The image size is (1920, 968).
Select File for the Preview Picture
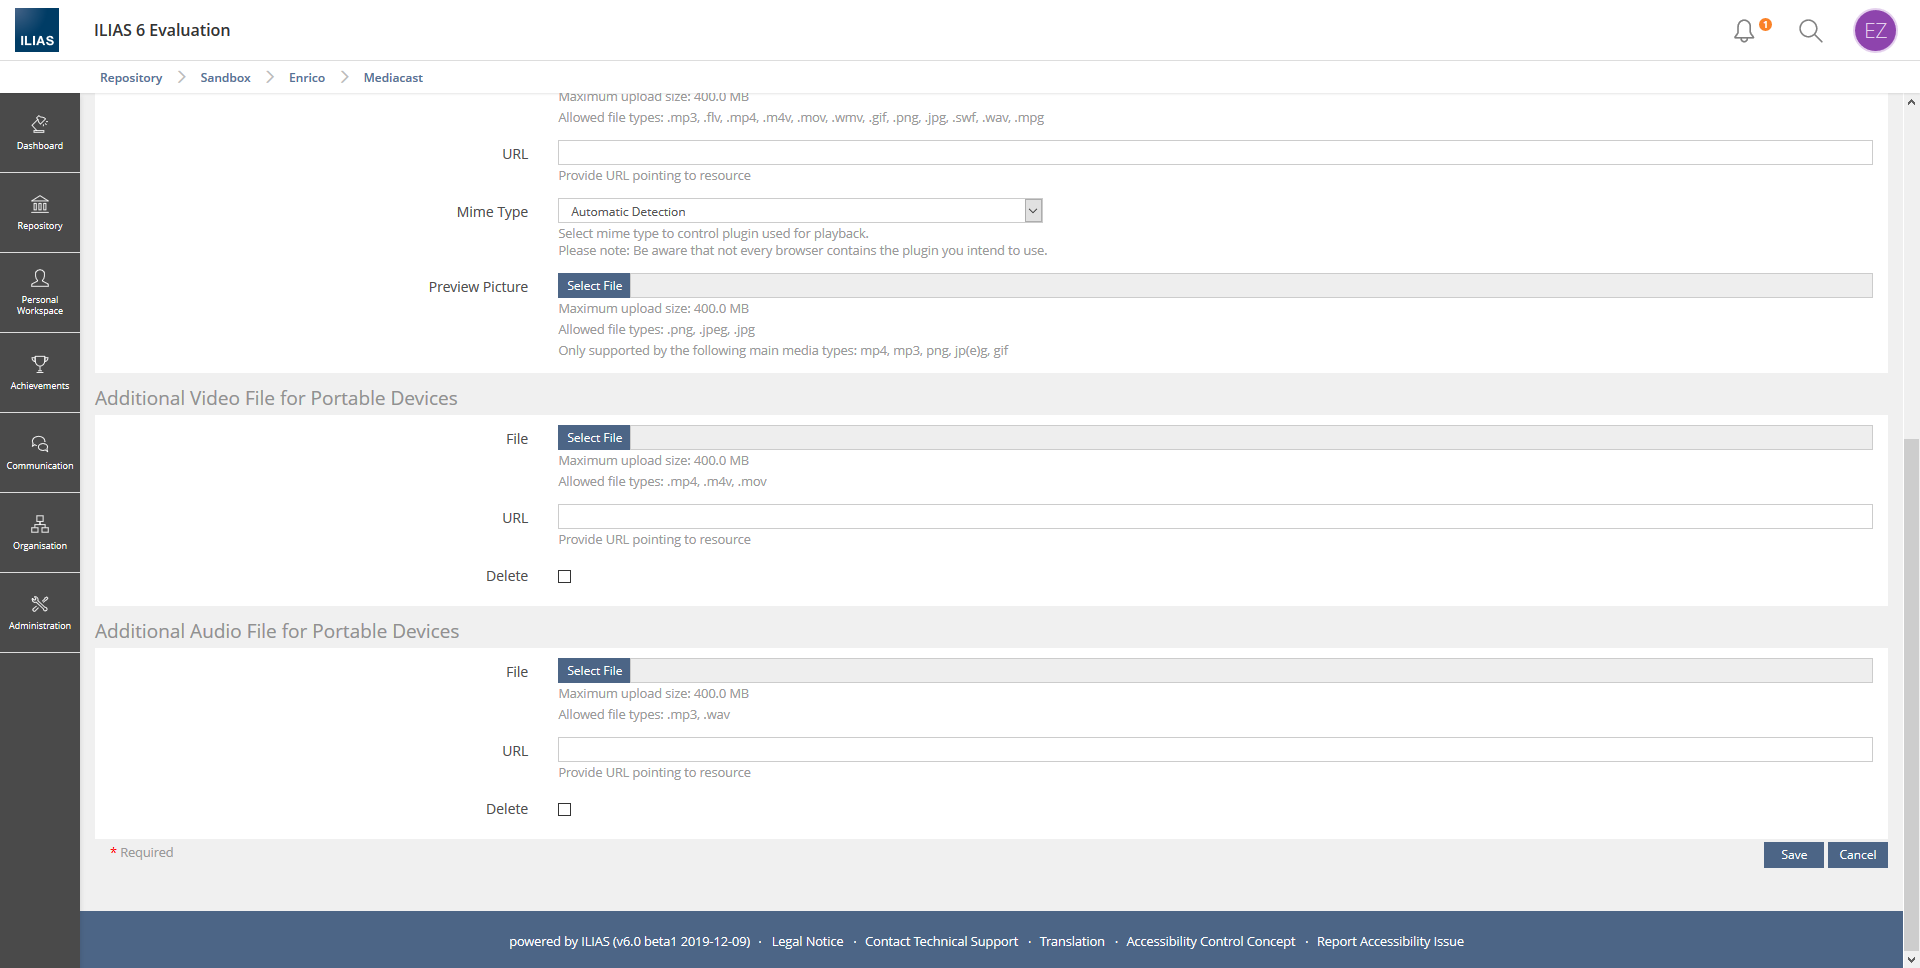pos(594,286)
